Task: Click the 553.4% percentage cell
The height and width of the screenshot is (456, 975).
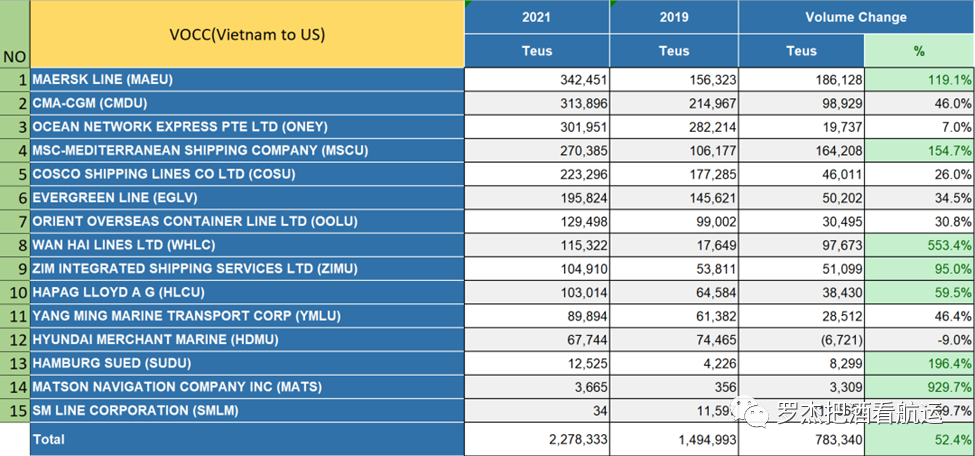Action: (x=918, y=245)
